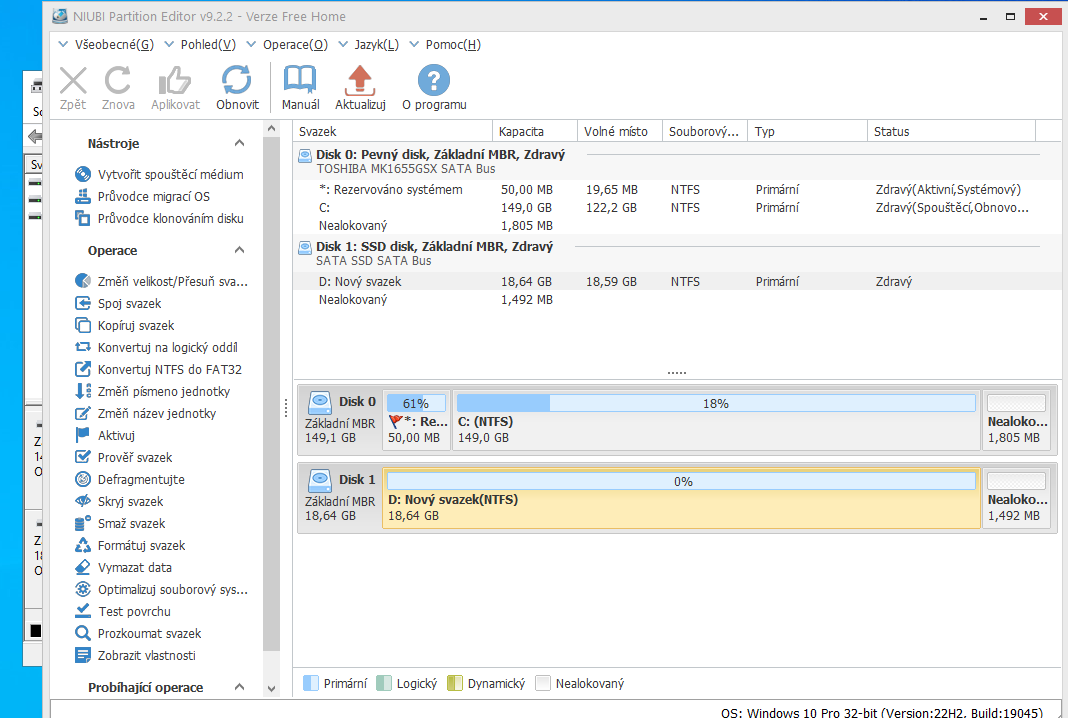The width and height of the screenshot is (1068, 718).
Task: Collapse the Probíhající operace section
Action: pyautogui.click(x=239, y=687)
